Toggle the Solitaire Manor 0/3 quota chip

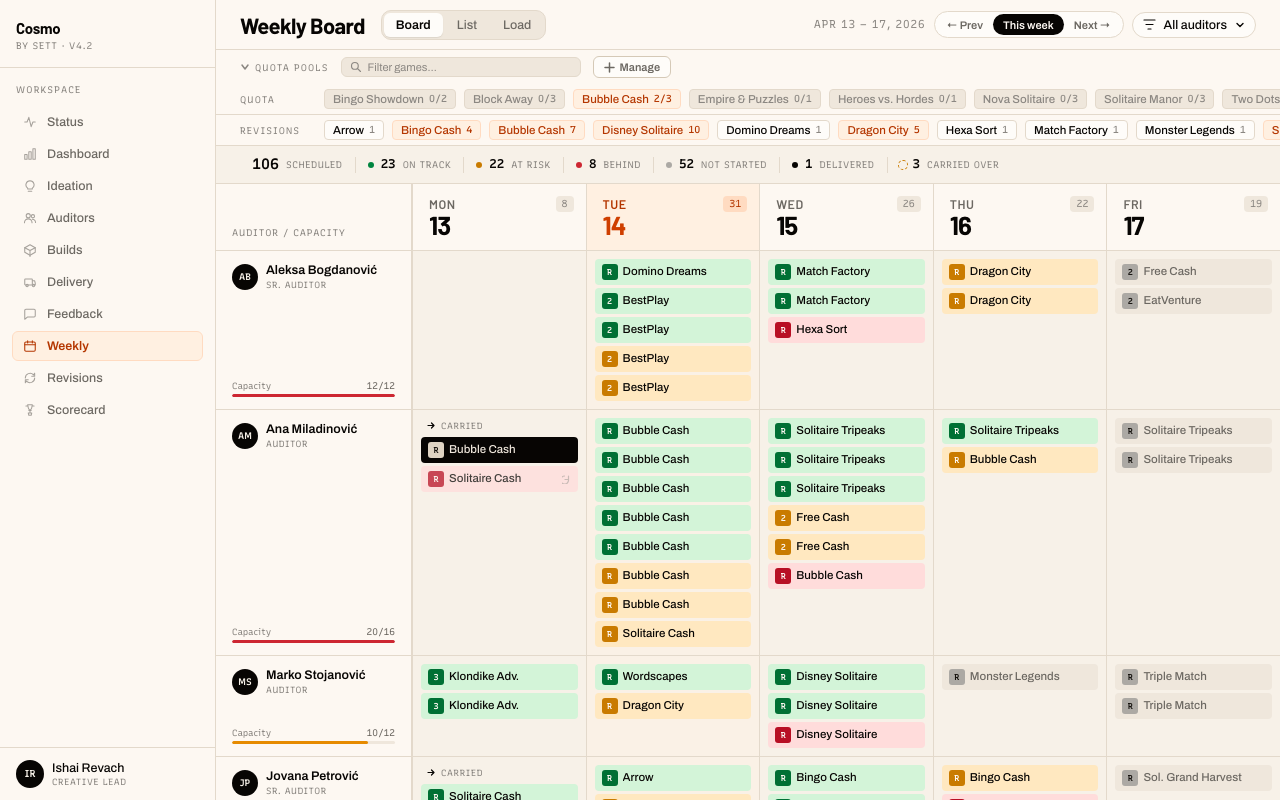click(1154, 99)
